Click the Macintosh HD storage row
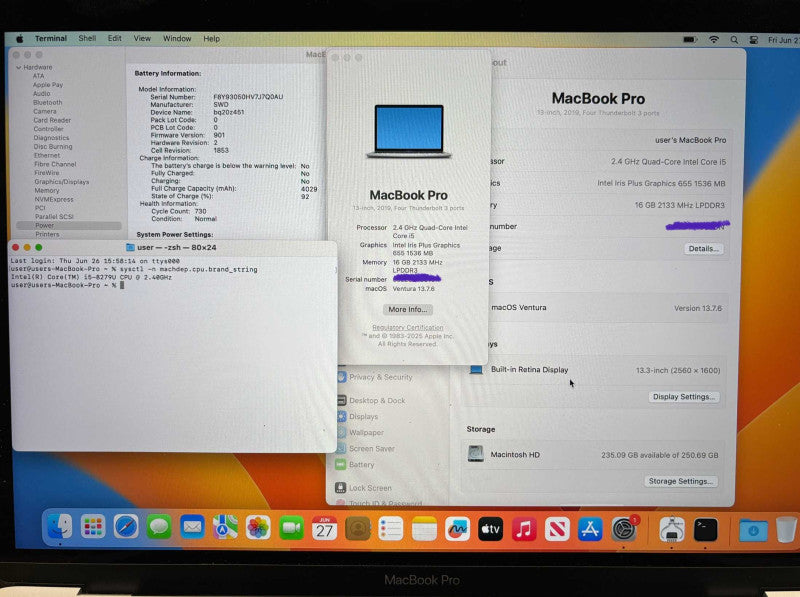This screenshot has height=597, width=800. [593, 454]
